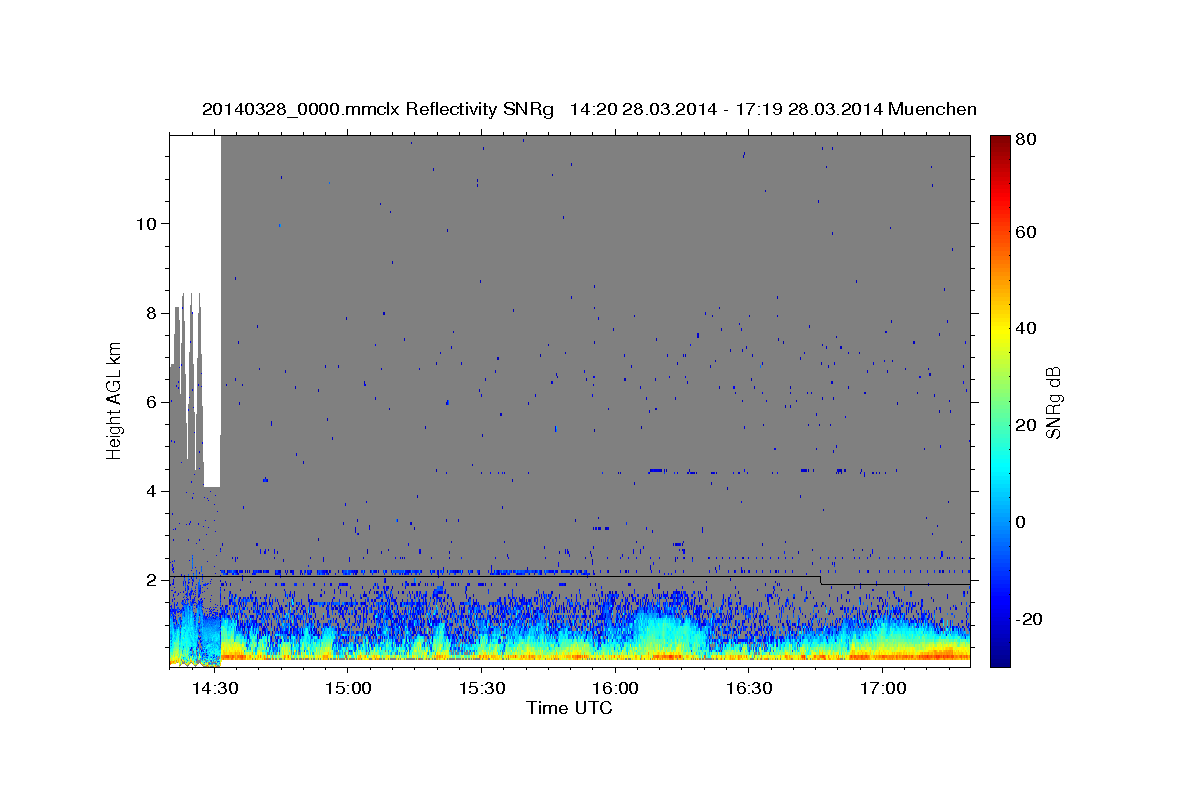
Task: Click the 15:30 time tick label
Action: point(481,689)
